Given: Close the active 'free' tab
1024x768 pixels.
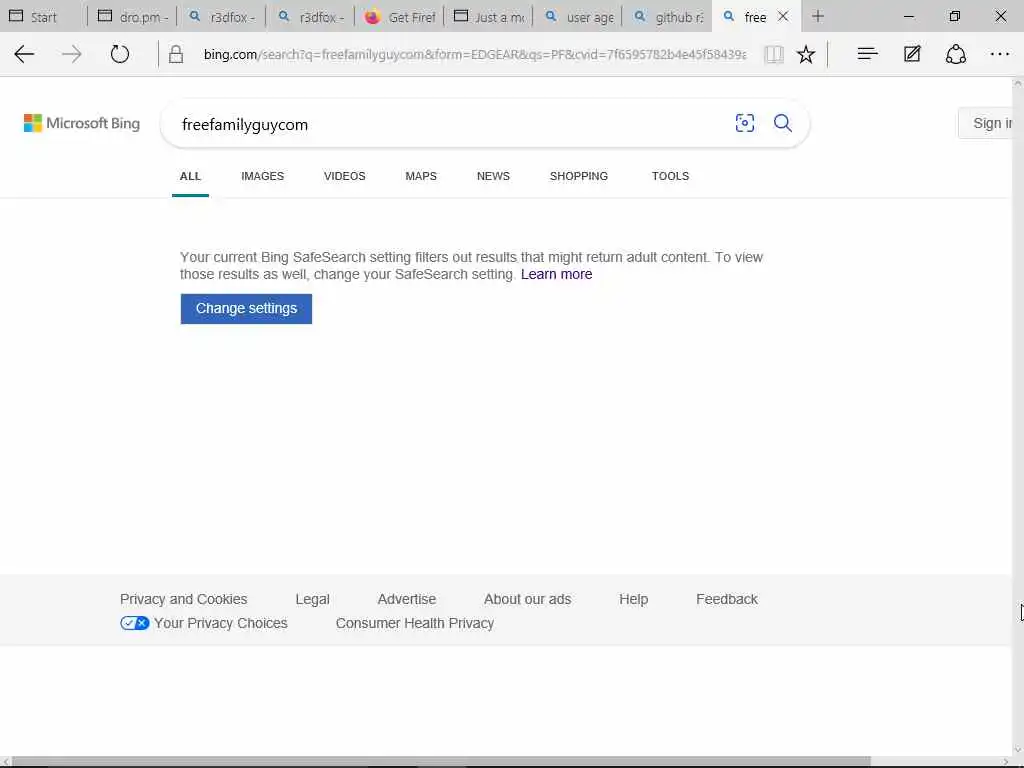Looking at the screenshot, I should 783,16.
